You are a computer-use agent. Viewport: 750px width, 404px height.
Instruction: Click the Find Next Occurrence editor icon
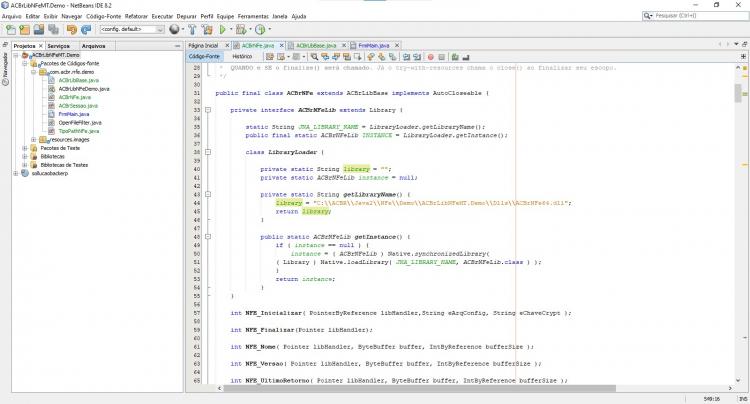click(x=336, y=56)
